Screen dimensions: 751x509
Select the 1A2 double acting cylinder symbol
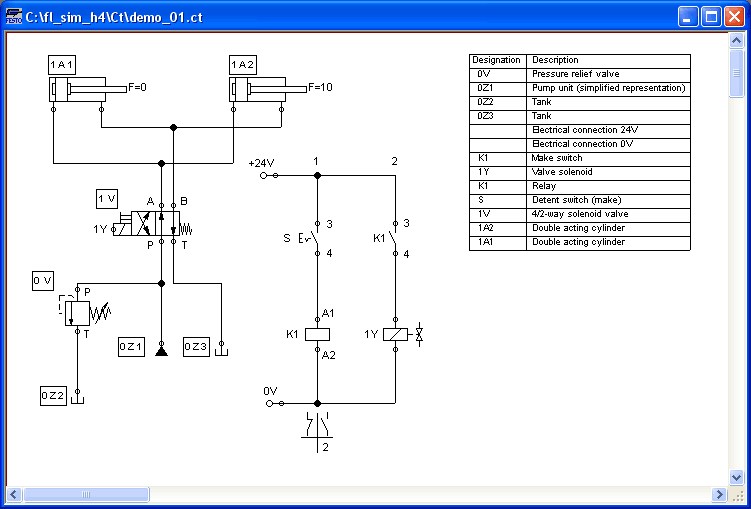point(268,89)
